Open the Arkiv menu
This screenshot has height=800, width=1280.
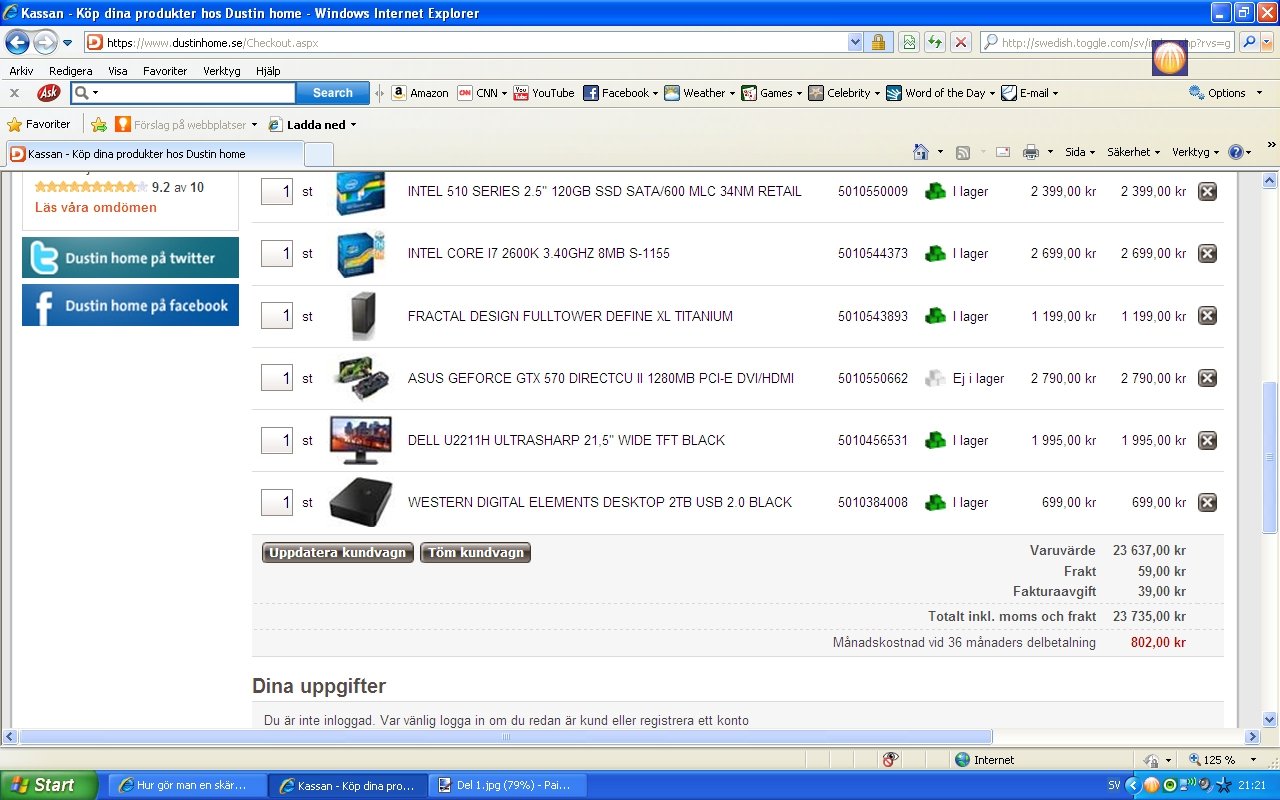pyautogui.click(x=21, y=71)
